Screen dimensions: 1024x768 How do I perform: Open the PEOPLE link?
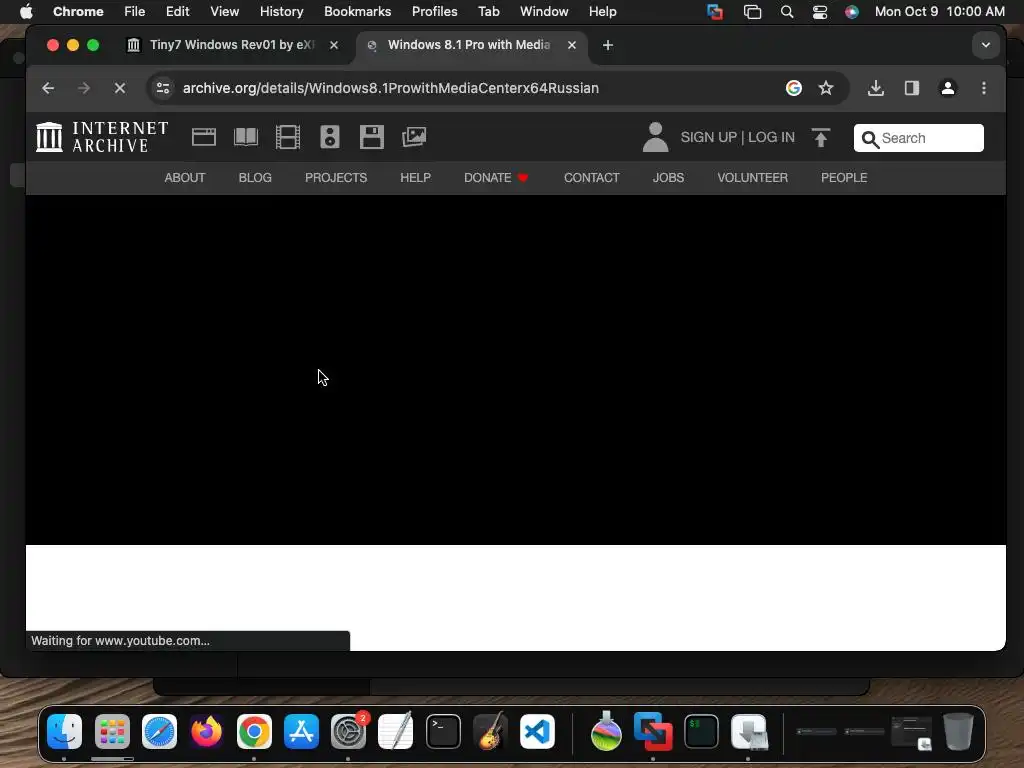[x=844, y=178]
